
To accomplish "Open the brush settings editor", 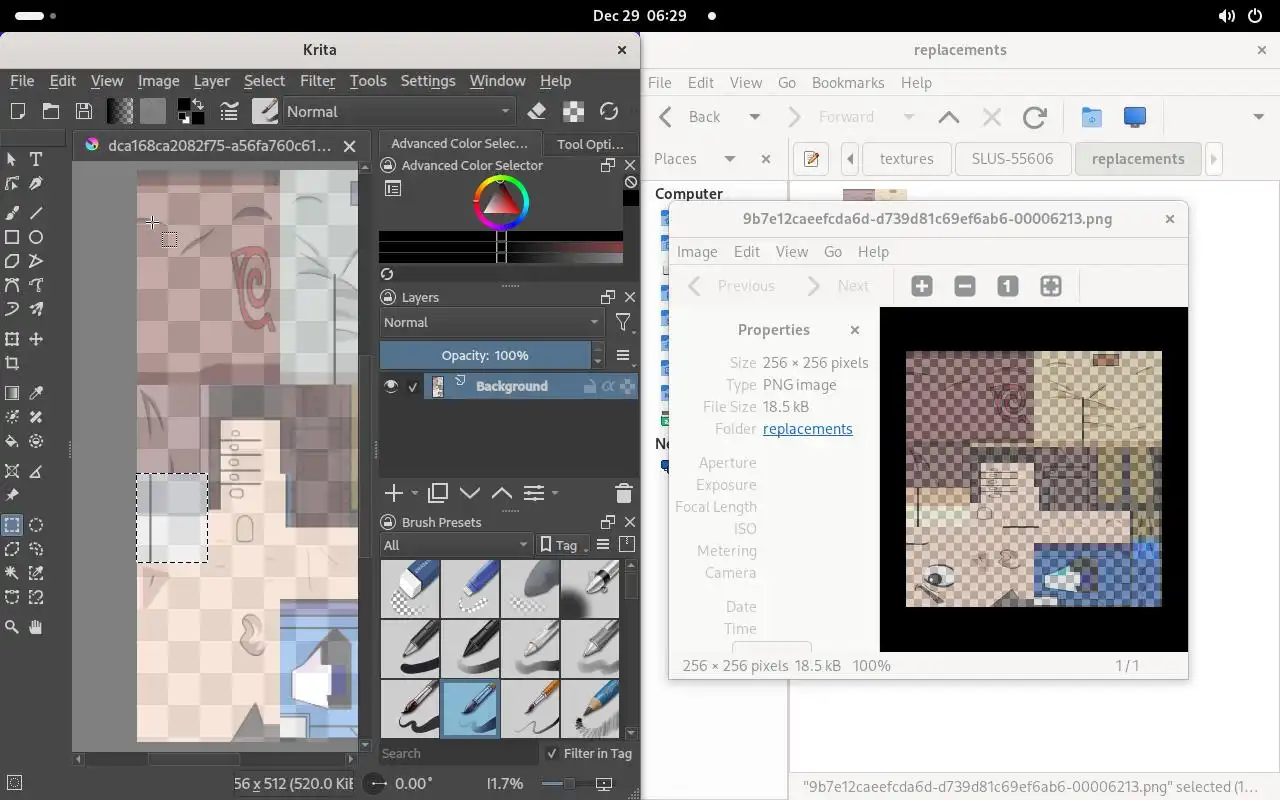I will point(229,111).
